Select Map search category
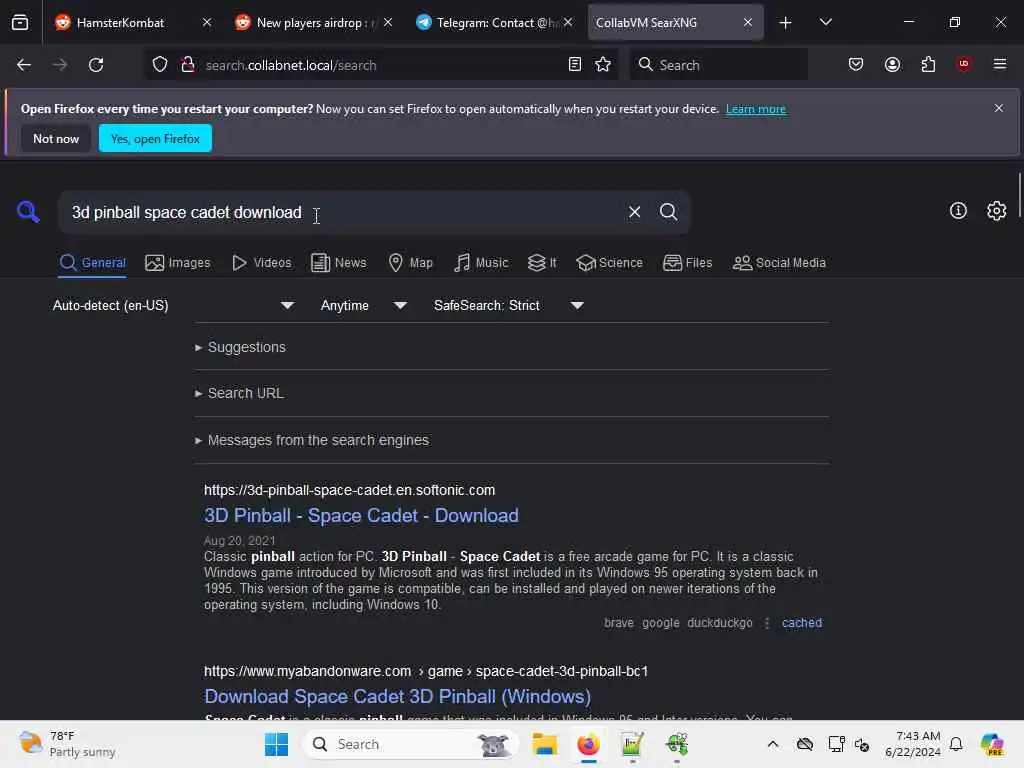This screenshot has width=1024, height=768. (410, 263)
